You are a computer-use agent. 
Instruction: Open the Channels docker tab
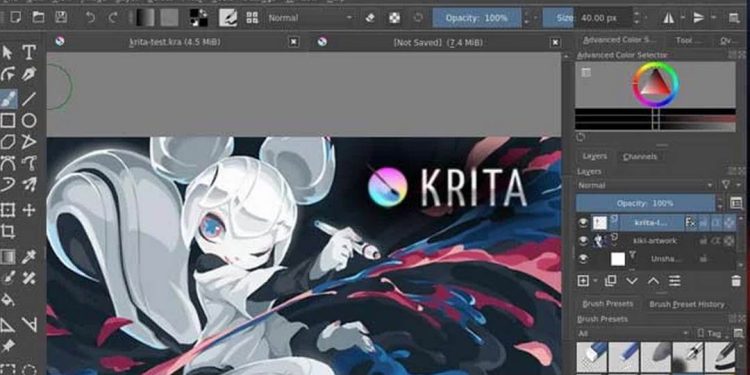click(640, 157)
